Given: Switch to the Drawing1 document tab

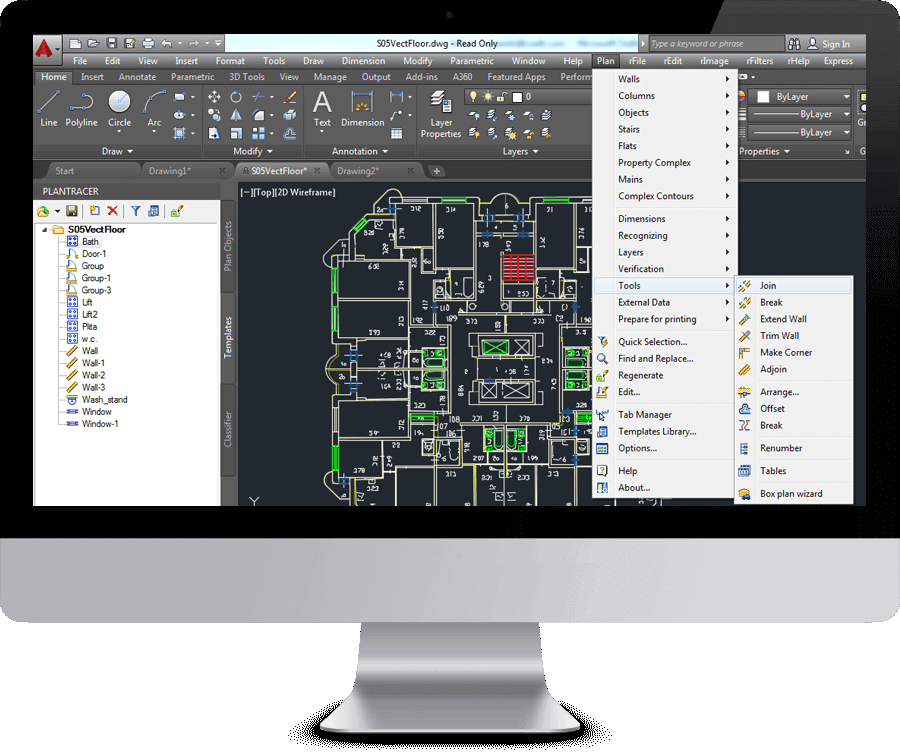Looking at the screenshot, I should click(x=170, y=171).
